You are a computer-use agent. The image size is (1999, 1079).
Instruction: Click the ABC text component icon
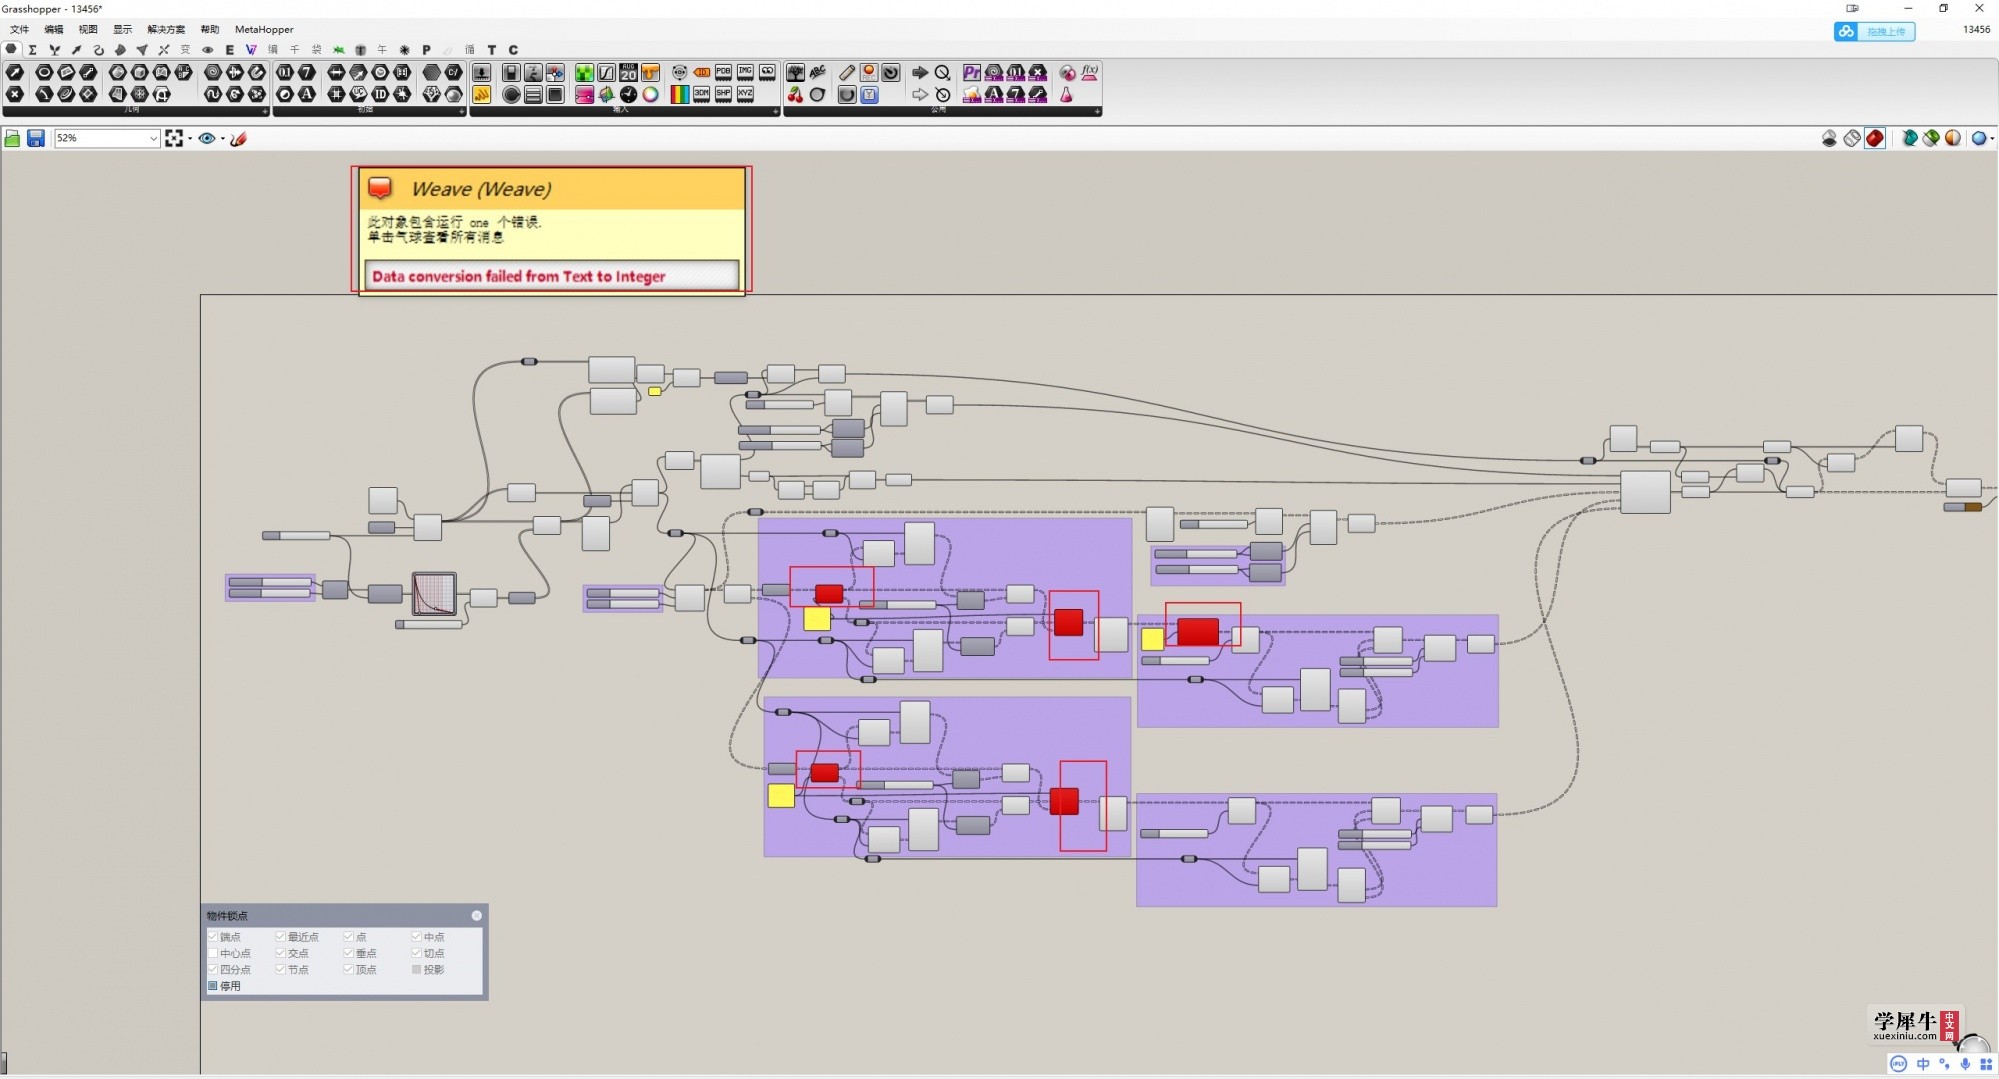click(817, 72)
